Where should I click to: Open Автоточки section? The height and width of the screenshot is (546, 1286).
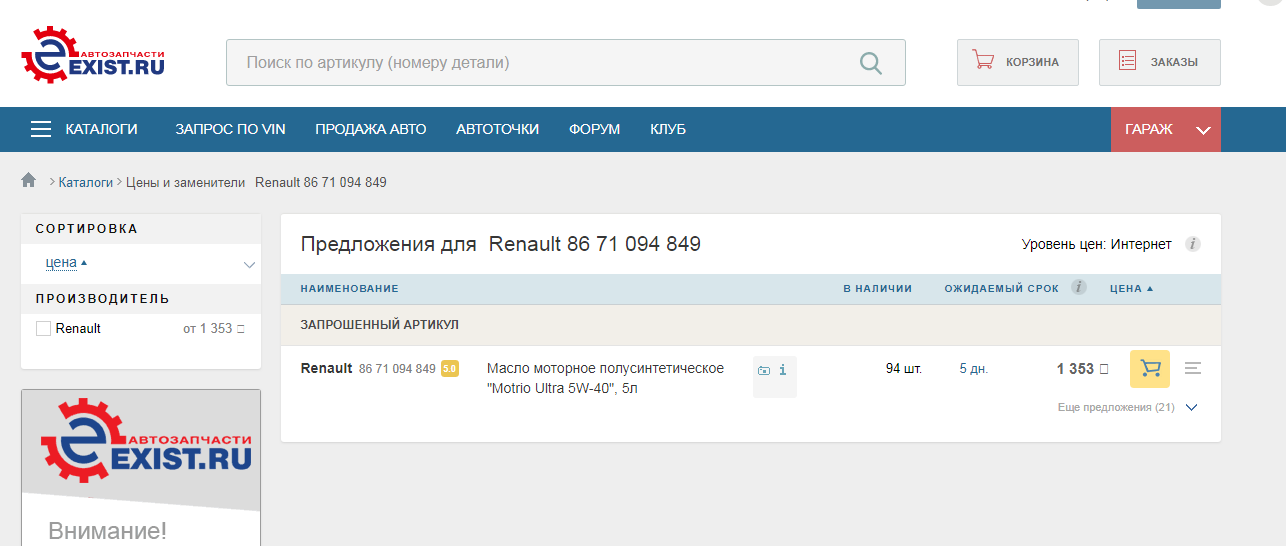[497, 129]
